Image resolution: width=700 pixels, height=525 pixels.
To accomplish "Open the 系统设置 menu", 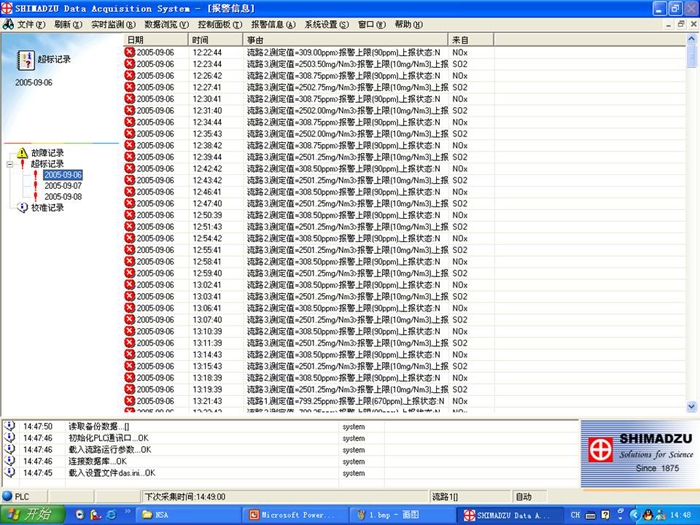I will coord(325,24).
